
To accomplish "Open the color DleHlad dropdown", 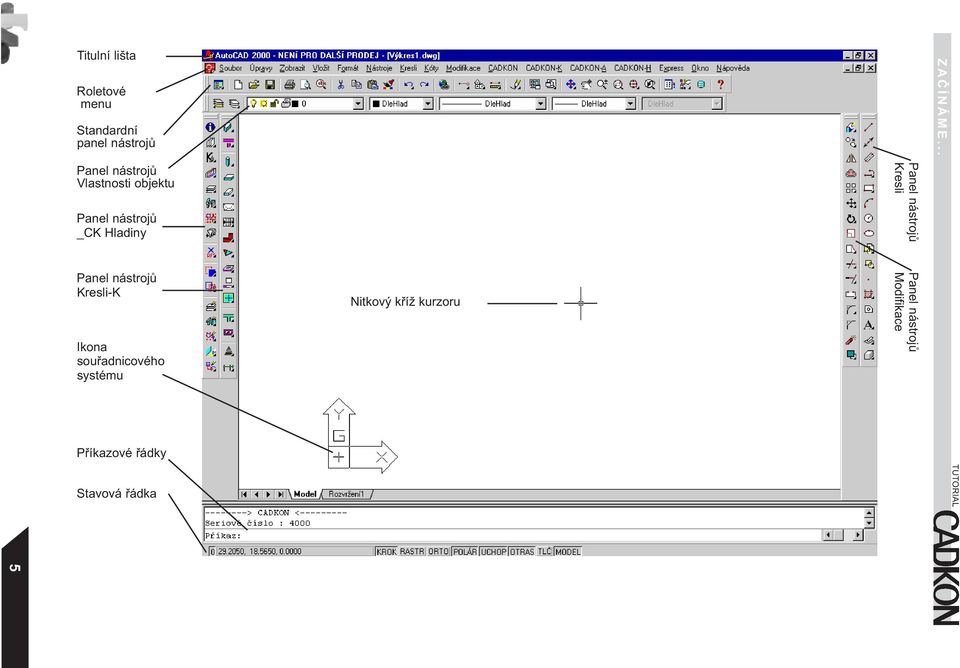I will (x=428, y=104).
